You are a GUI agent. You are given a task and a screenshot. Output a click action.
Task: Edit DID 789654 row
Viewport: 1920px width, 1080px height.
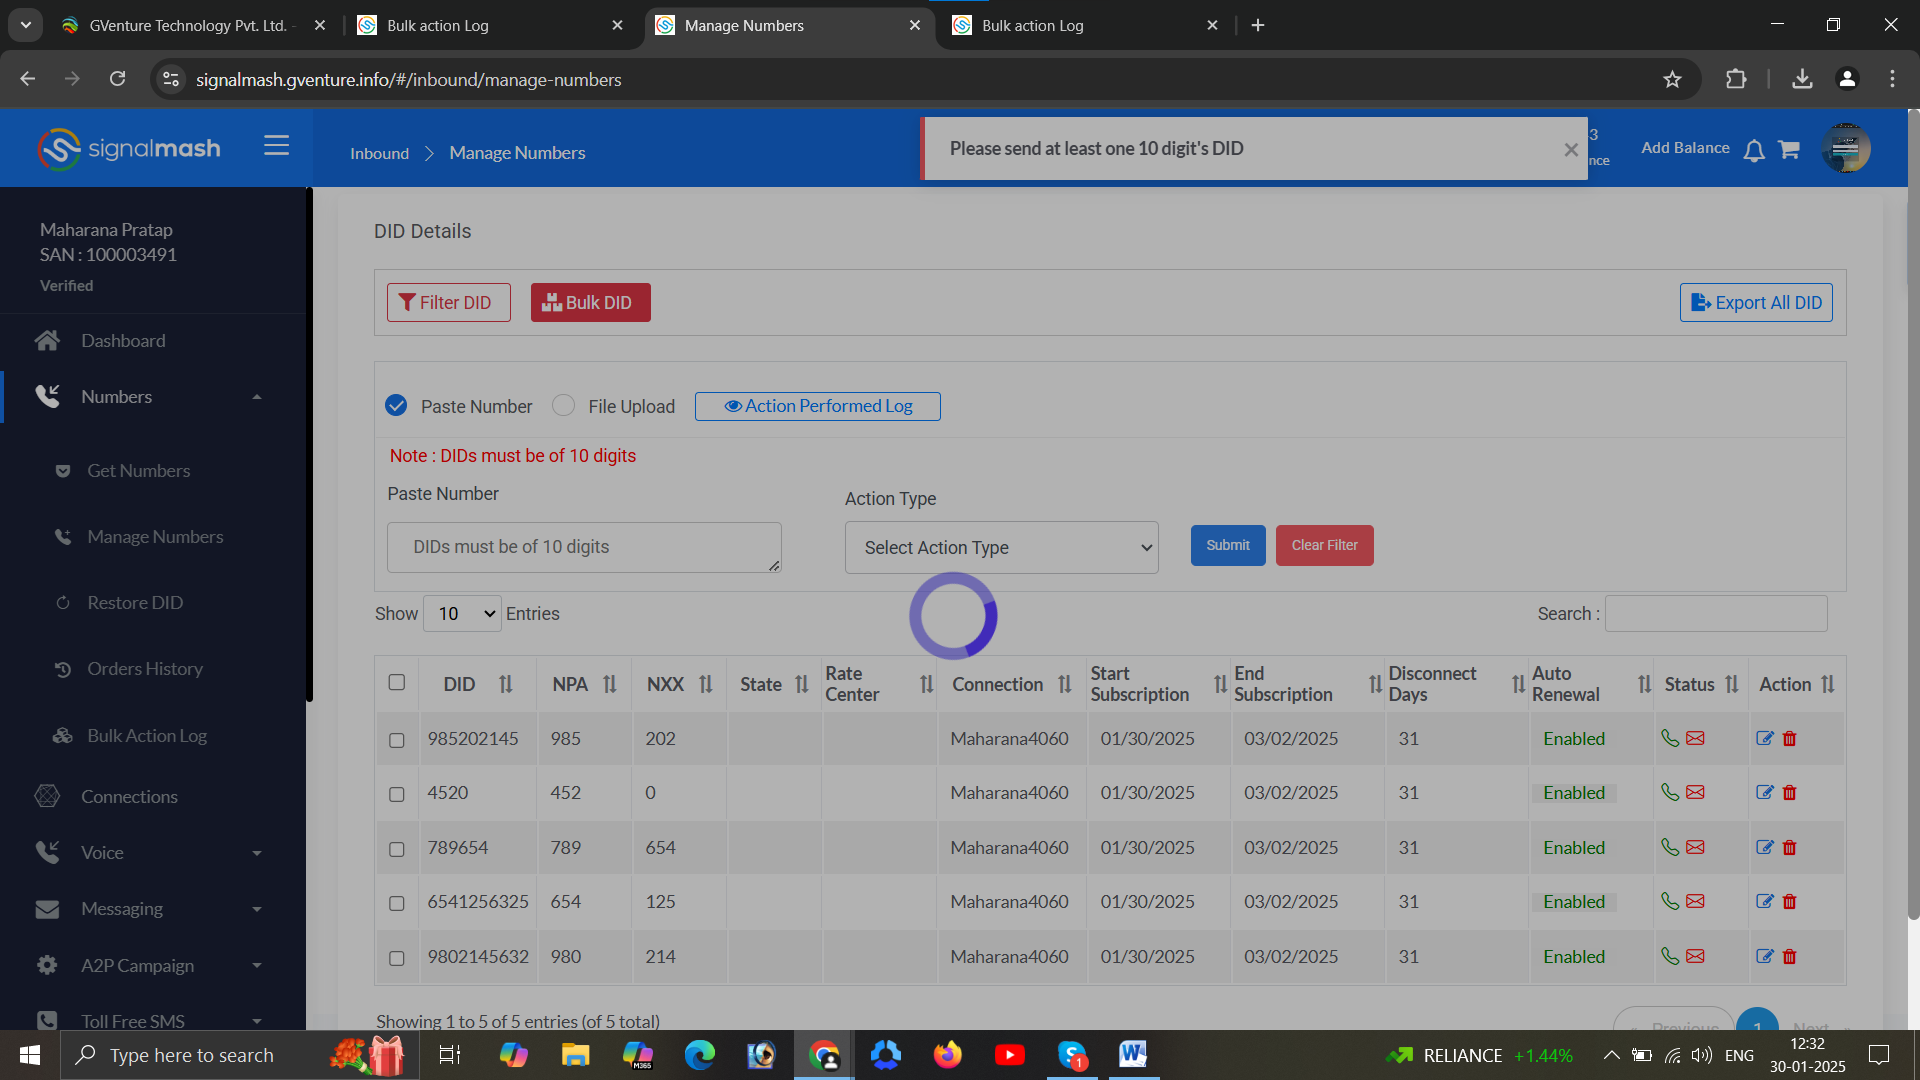coord(1765,847)
